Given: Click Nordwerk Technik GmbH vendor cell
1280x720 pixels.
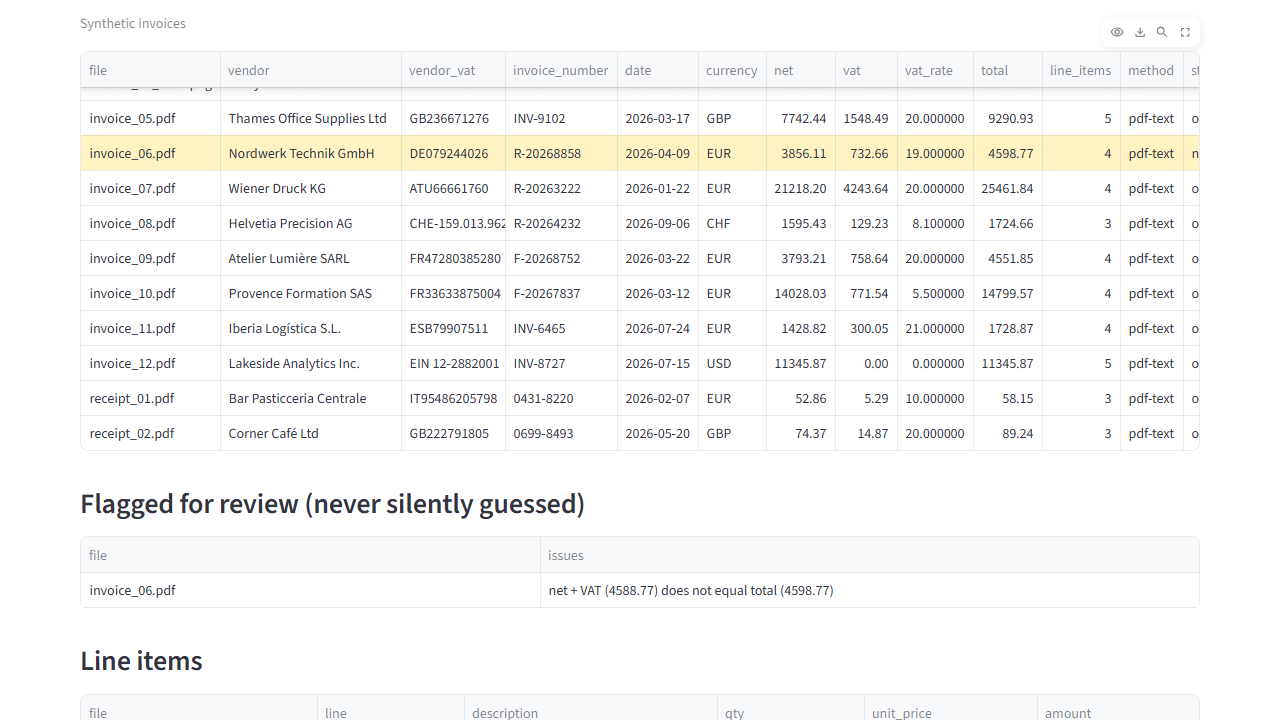Looking at the screenshot, I should coord(311,153).
